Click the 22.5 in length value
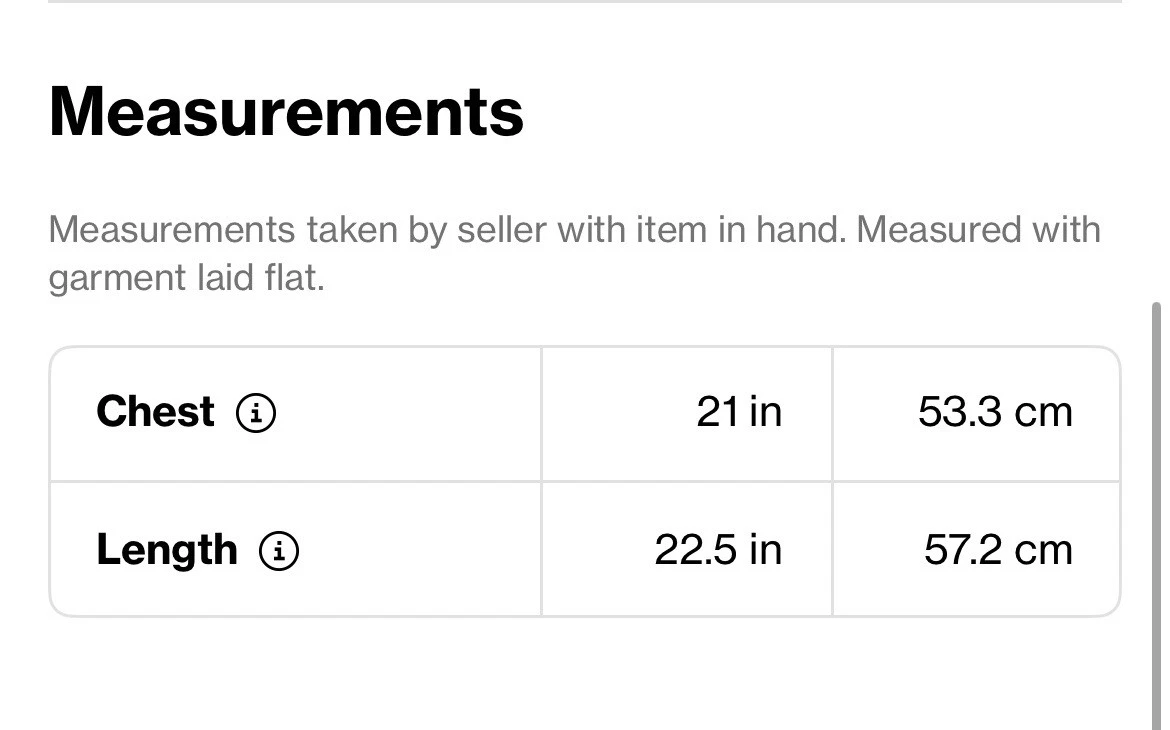 718,550
